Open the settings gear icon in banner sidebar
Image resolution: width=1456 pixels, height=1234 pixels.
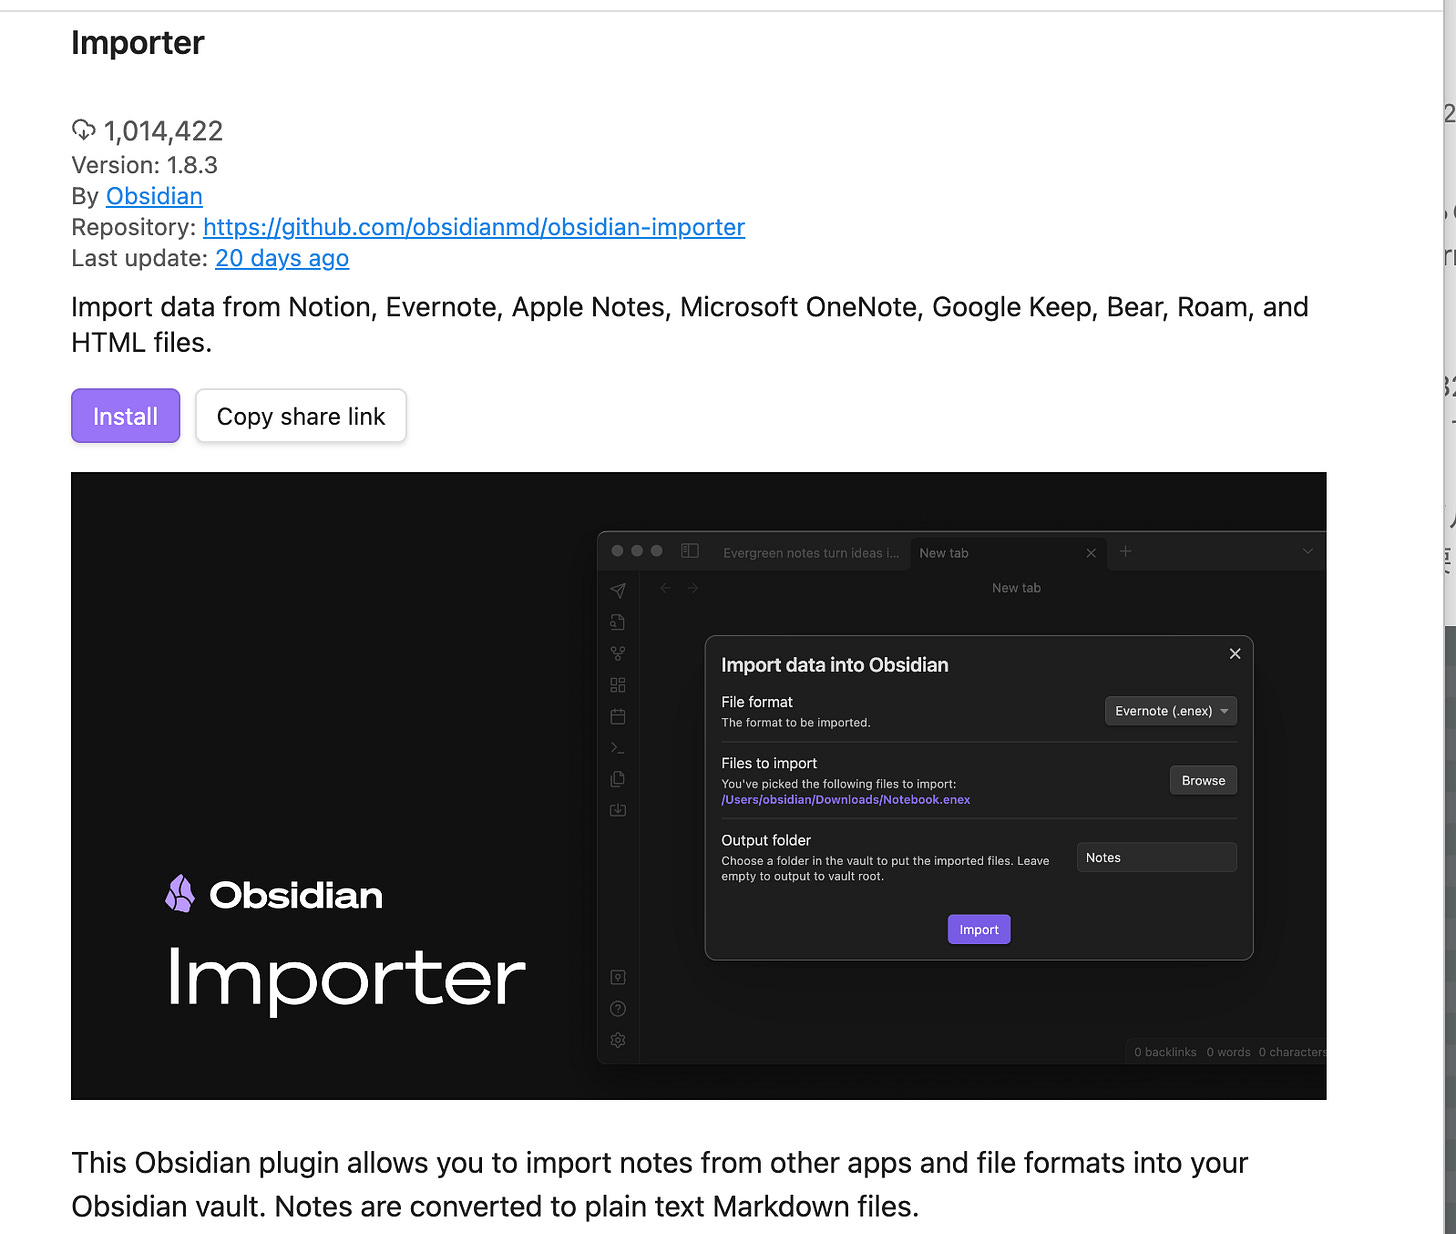point(618,1040)
